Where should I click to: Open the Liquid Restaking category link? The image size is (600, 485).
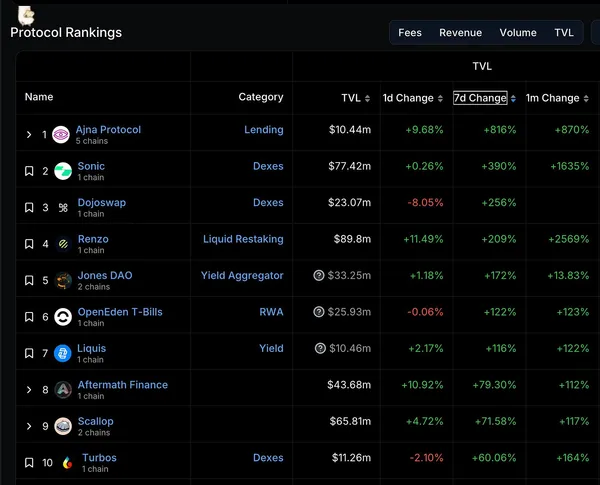[243, 239]
